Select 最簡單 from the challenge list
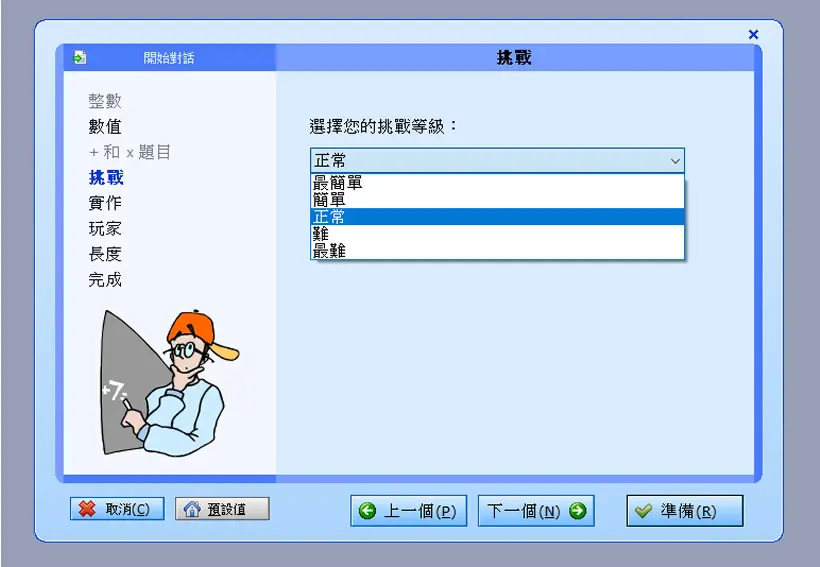 click(497, 183)
